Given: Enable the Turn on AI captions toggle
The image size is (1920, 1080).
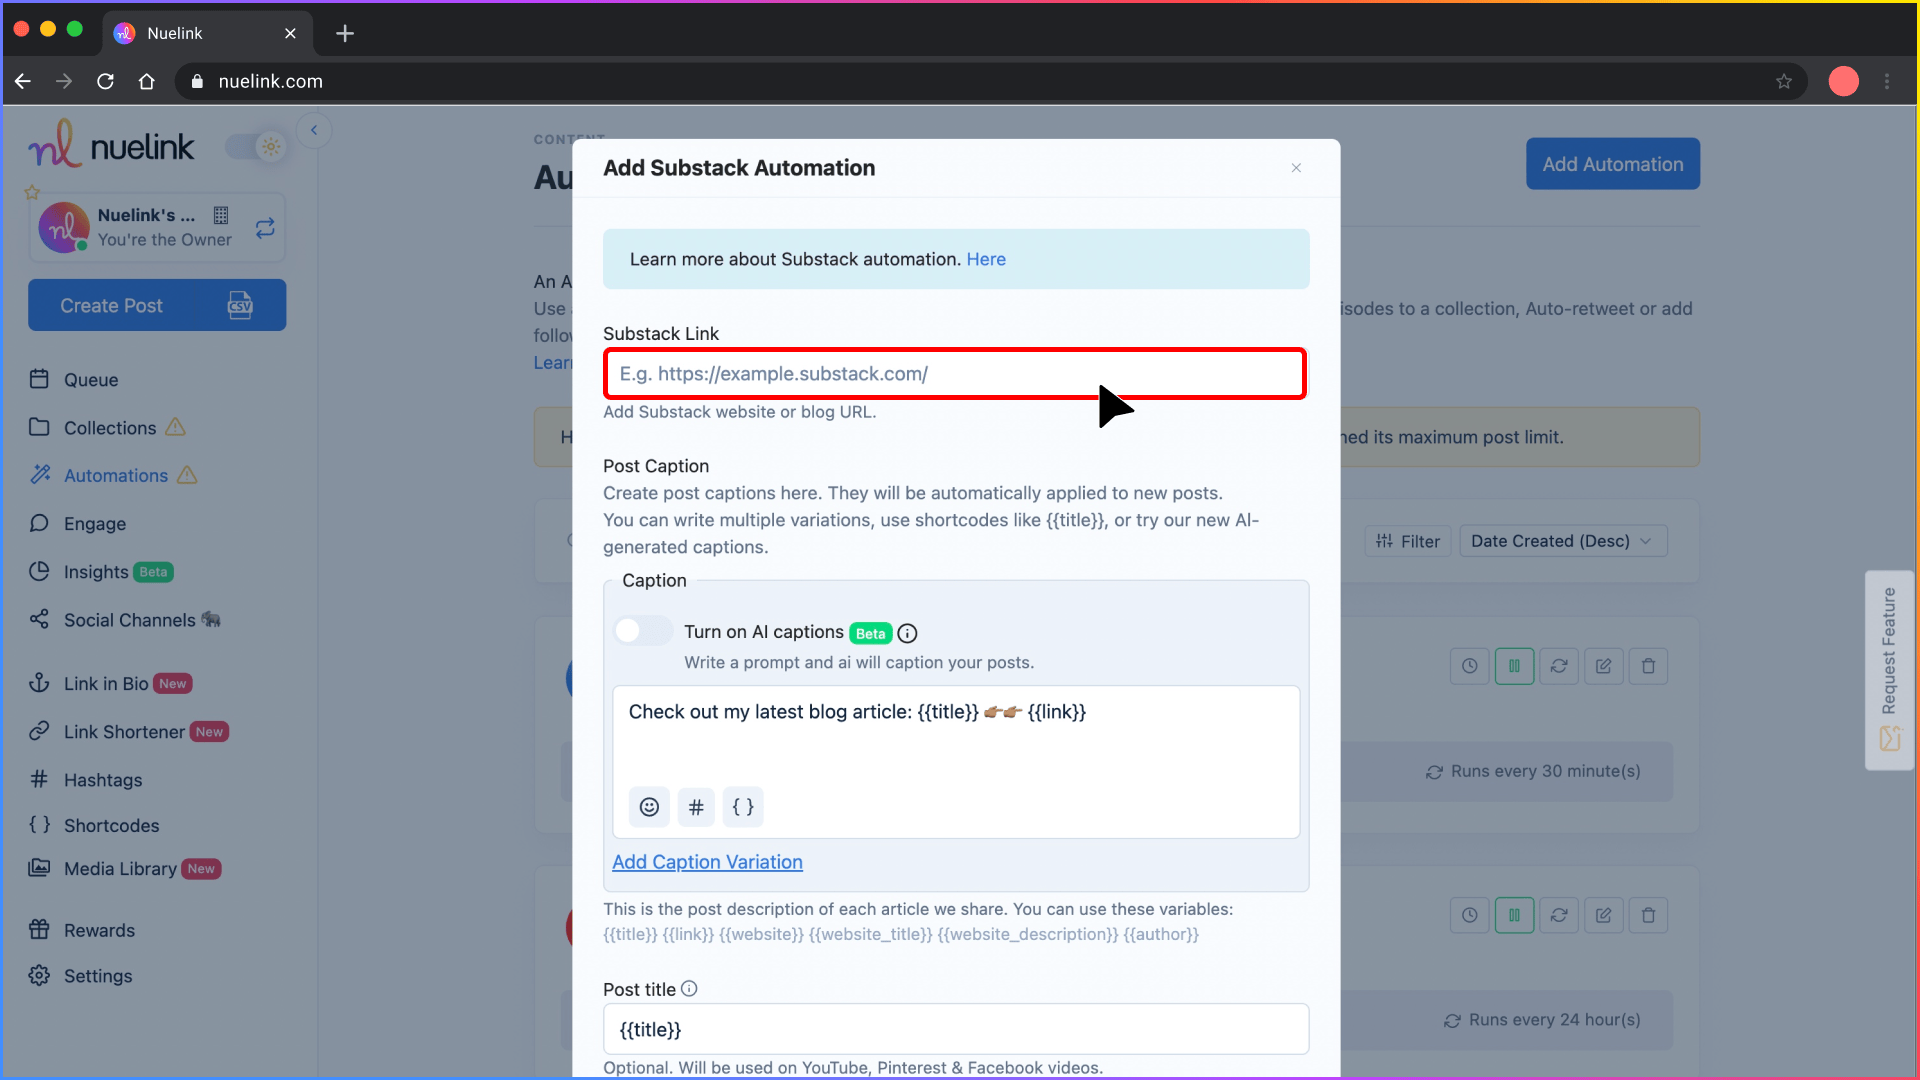Looking at the screenshot, I should pos(642,631).
